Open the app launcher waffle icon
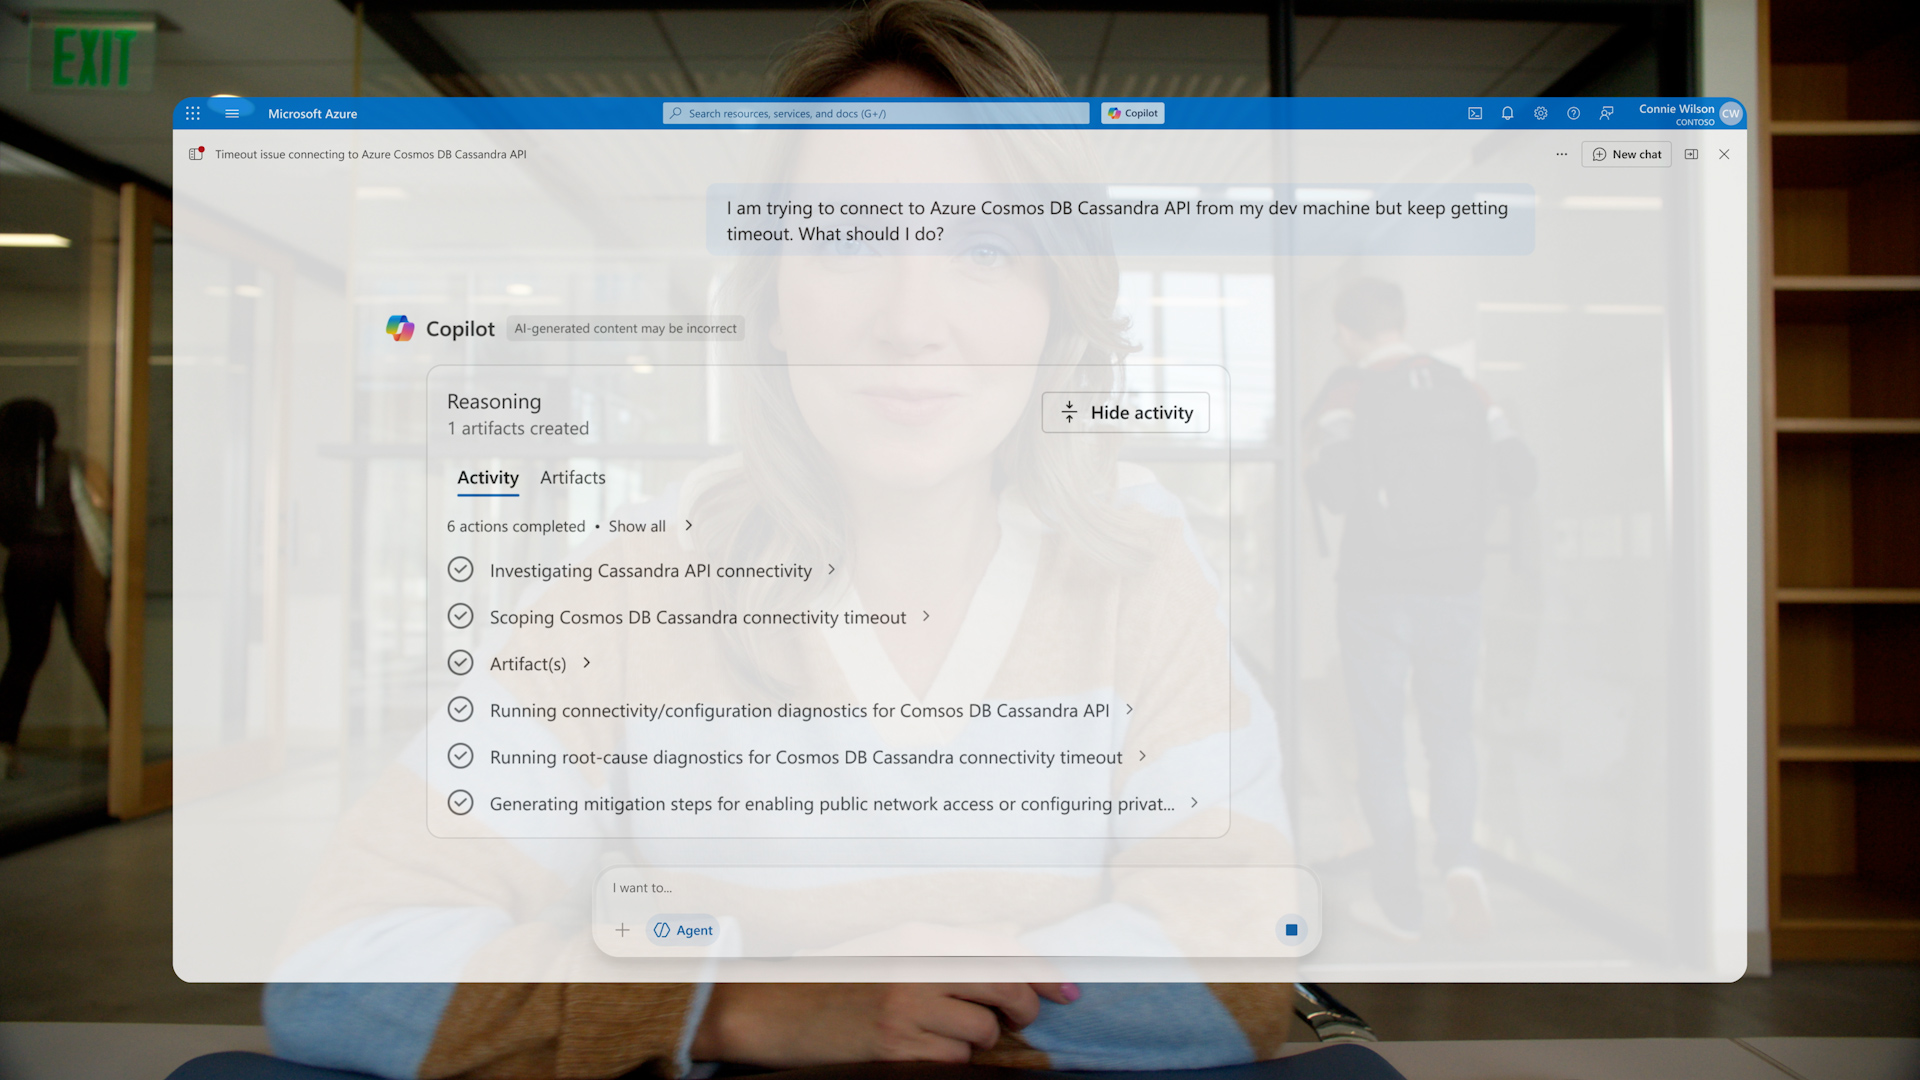The height and width of the screenshot is (1080, 1920). pyautogui.click(x=193, y=114)
